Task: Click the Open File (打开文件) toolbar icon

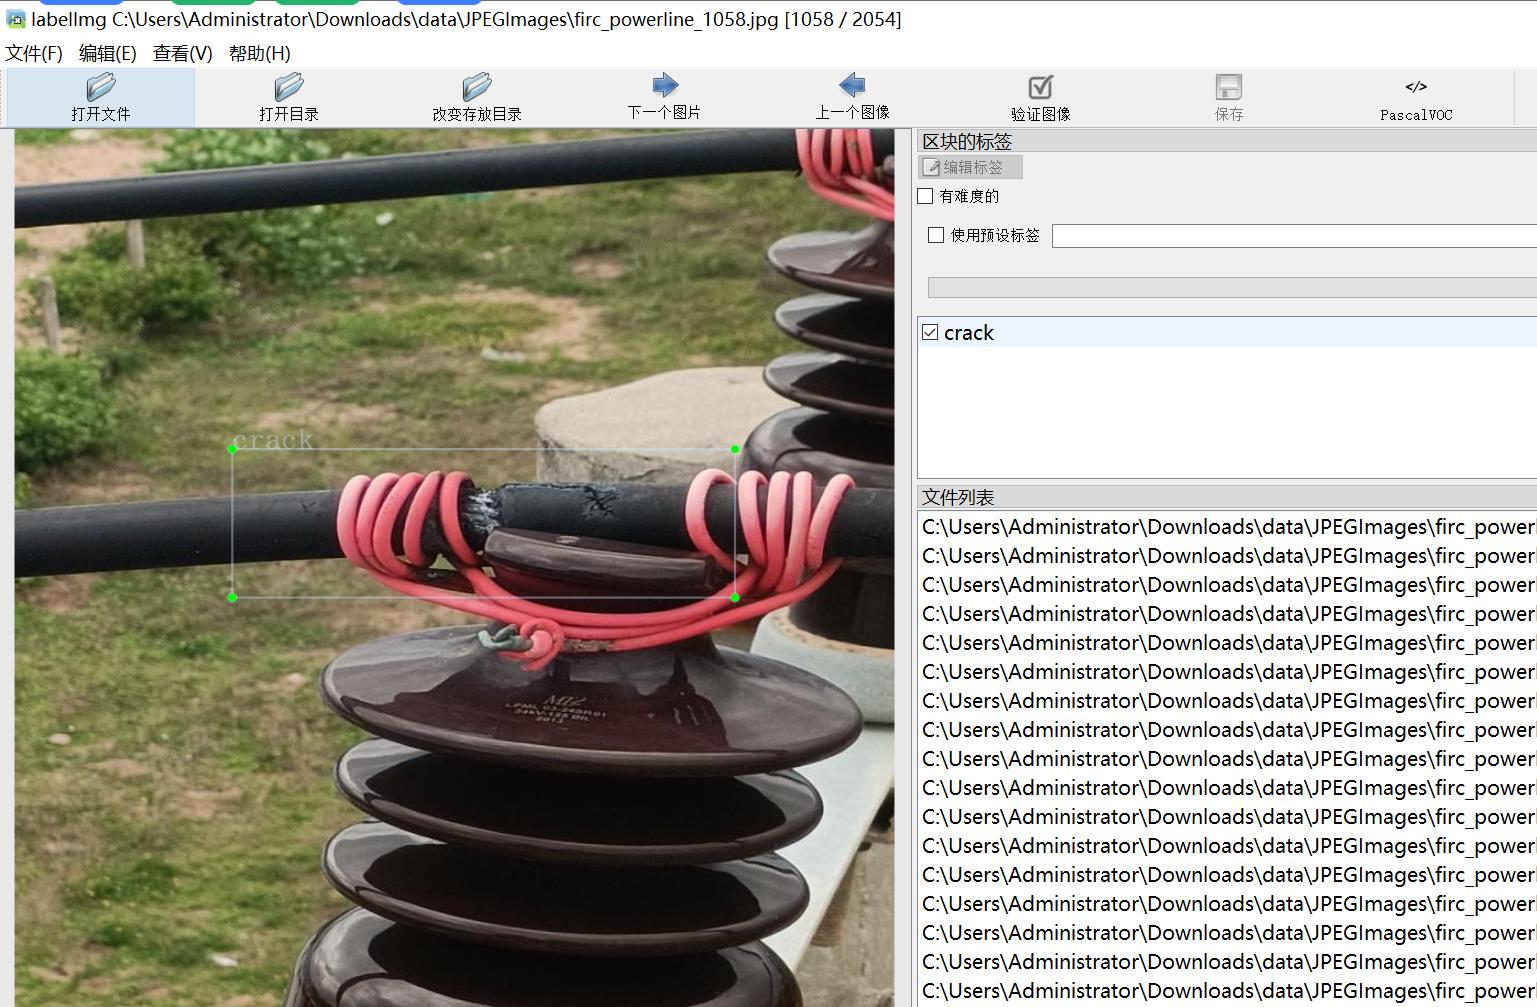Action: [101, 88]
